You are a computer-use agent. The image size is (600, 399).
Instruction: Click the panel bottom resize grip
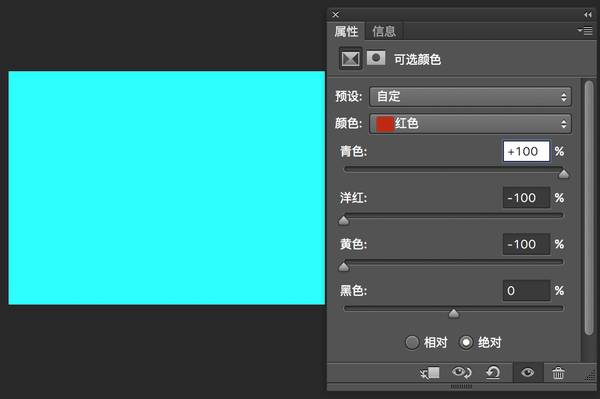[x=461, y=387]
